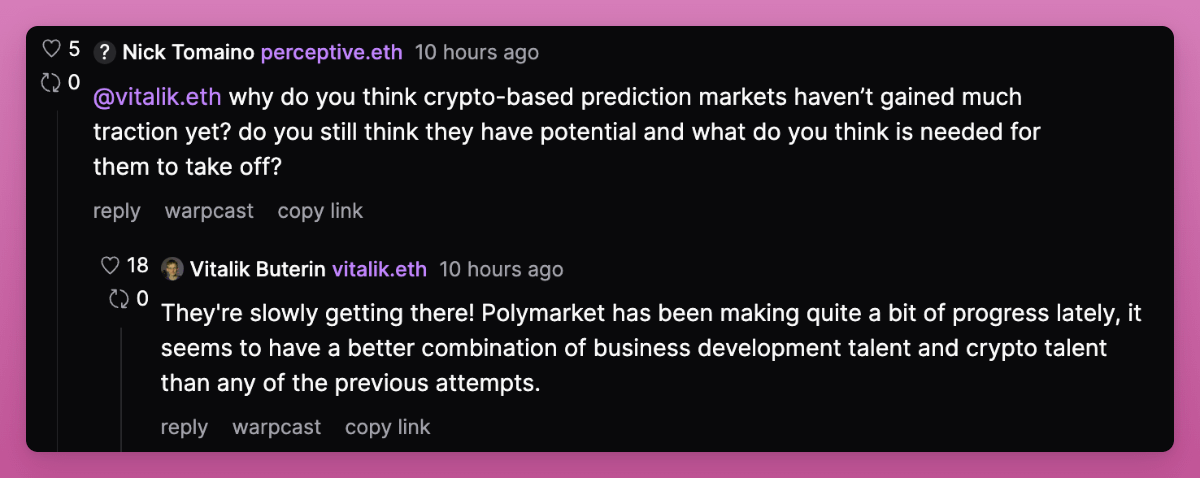Open Nick Tomaino's cast in warpcast
1200x478 pixels.
[x=209, y=211]
